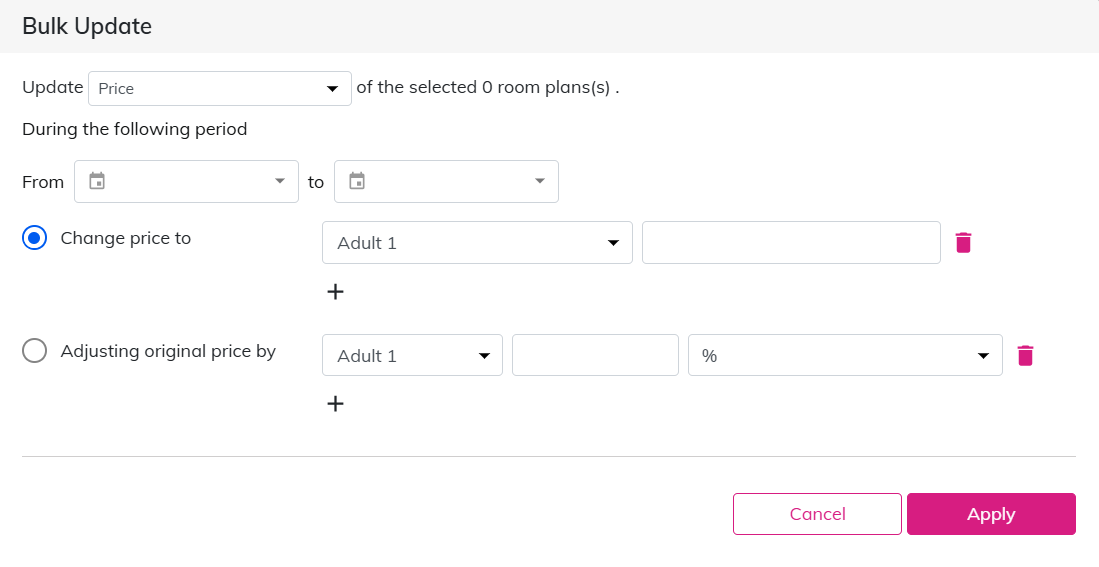Image resolution: width=1099 pixels, height=567 pixels.
Task: Focus the adjustment amount input field
Action: click(x=595, y=355)
